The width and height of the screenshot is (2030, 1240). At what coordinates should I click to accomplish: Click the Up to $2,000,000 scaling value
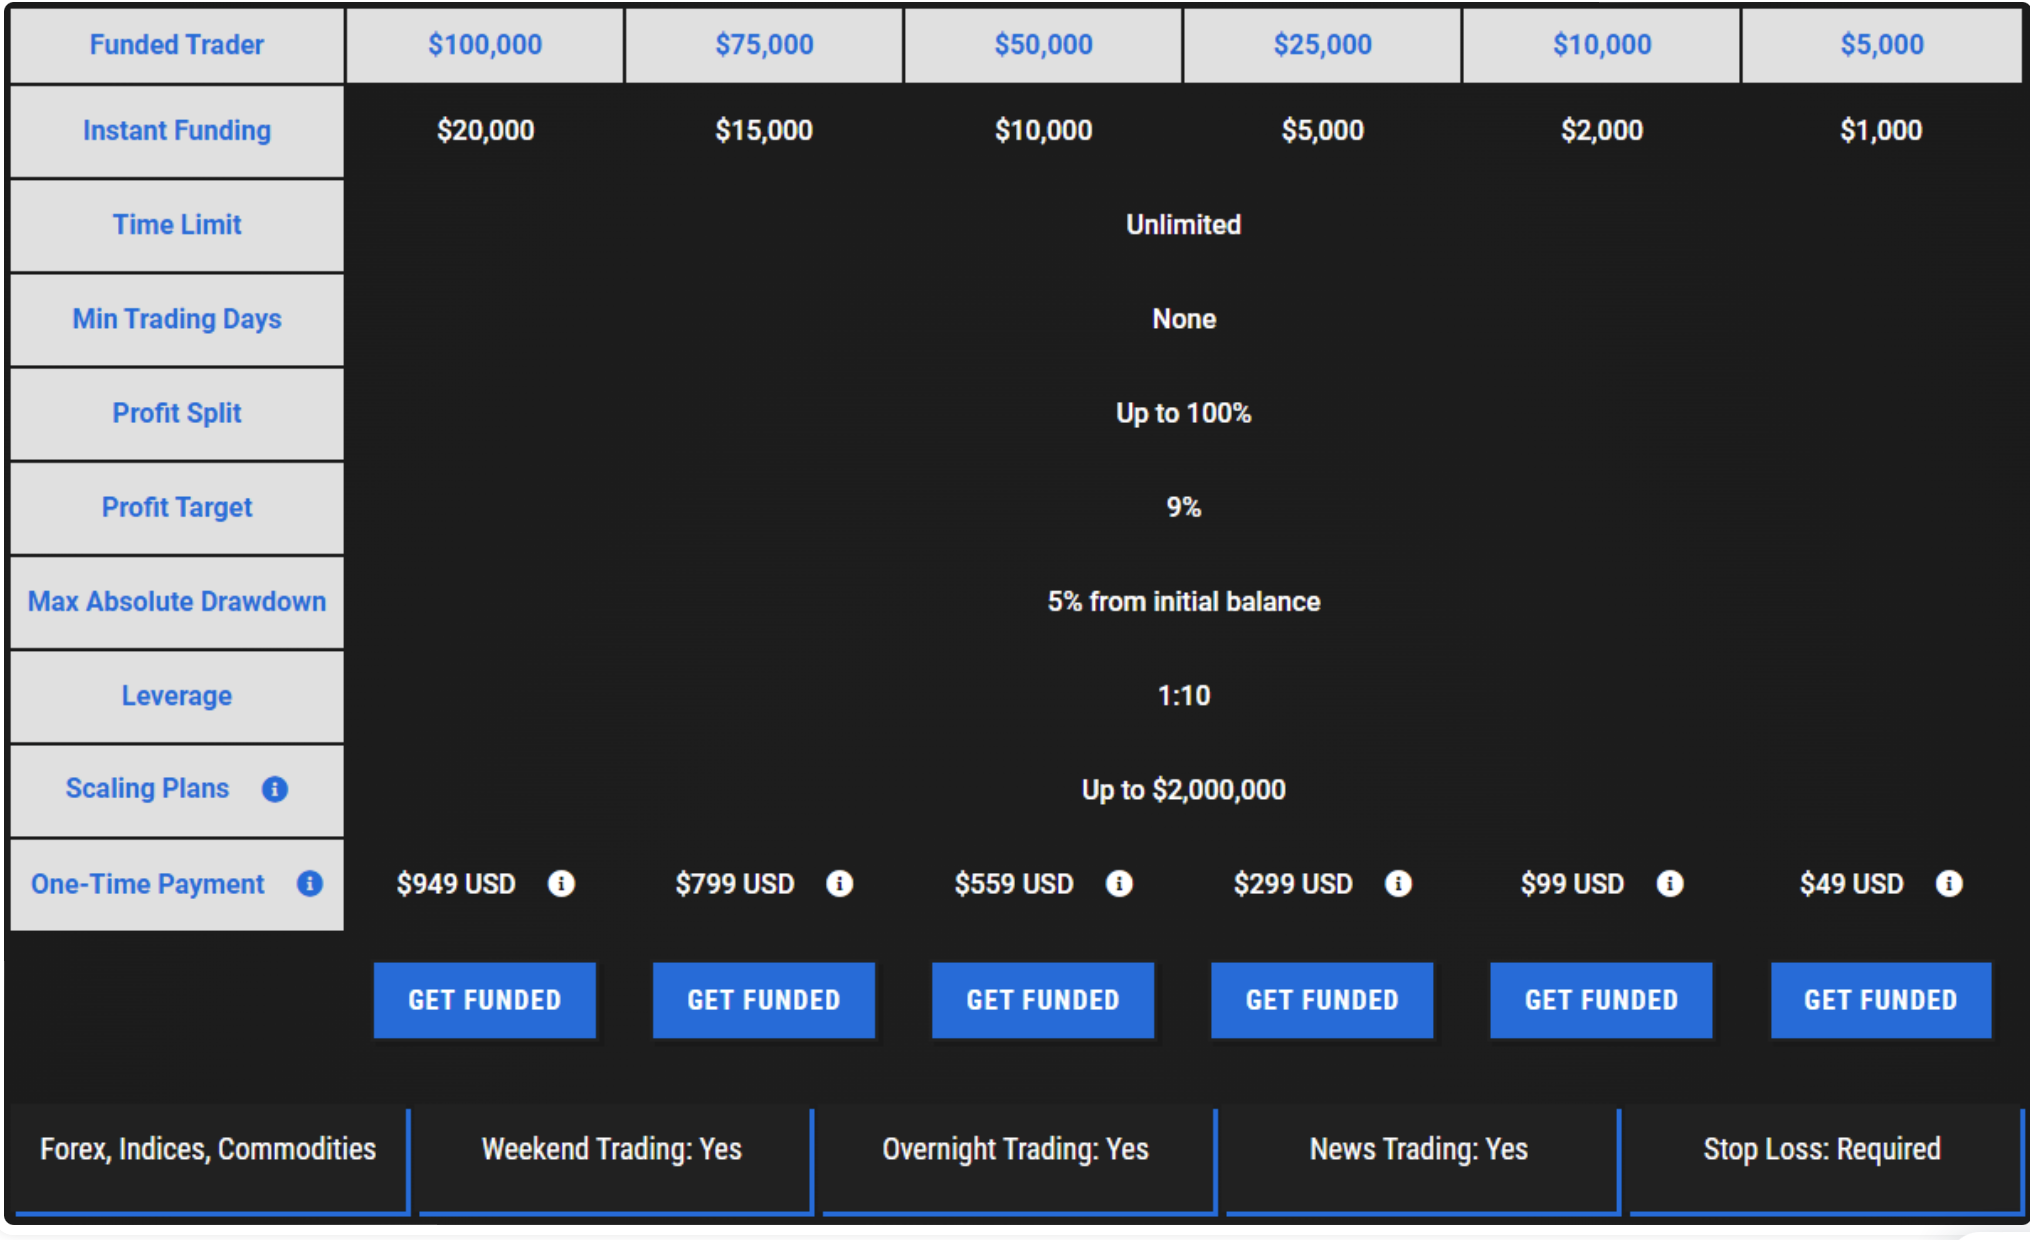[1184, 790]
